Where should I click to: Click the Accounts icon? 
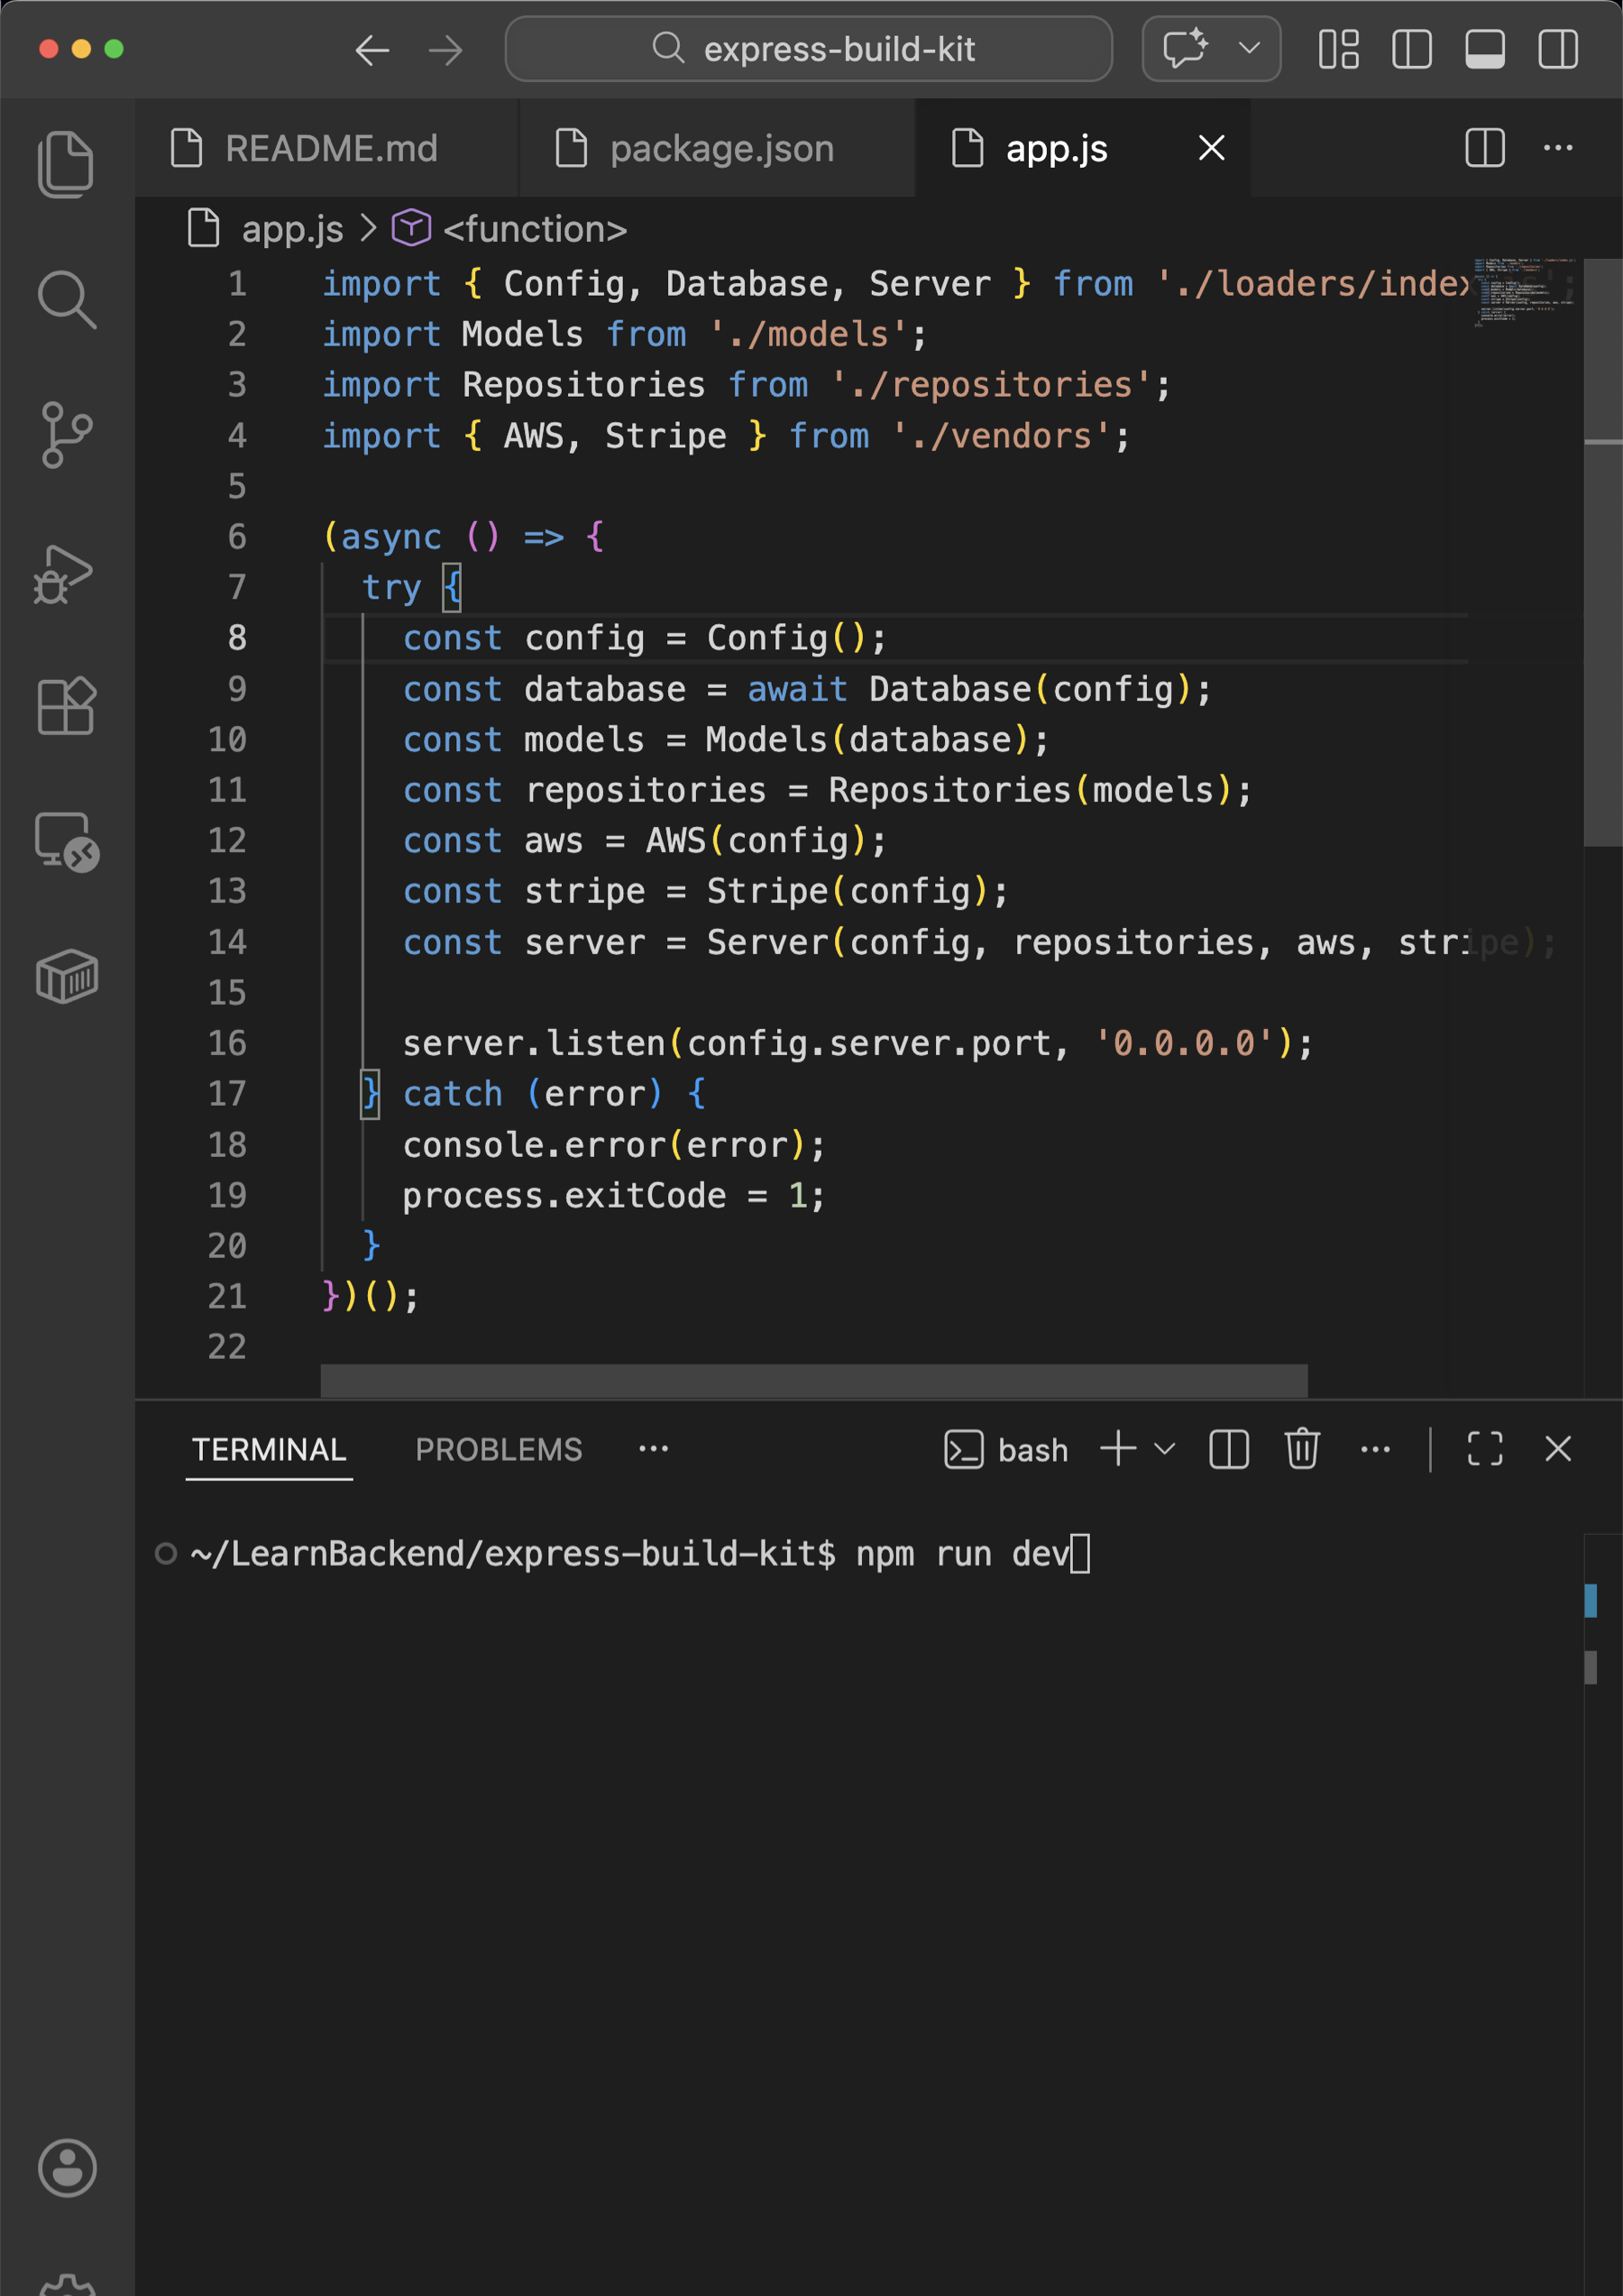pos(66,2167)
